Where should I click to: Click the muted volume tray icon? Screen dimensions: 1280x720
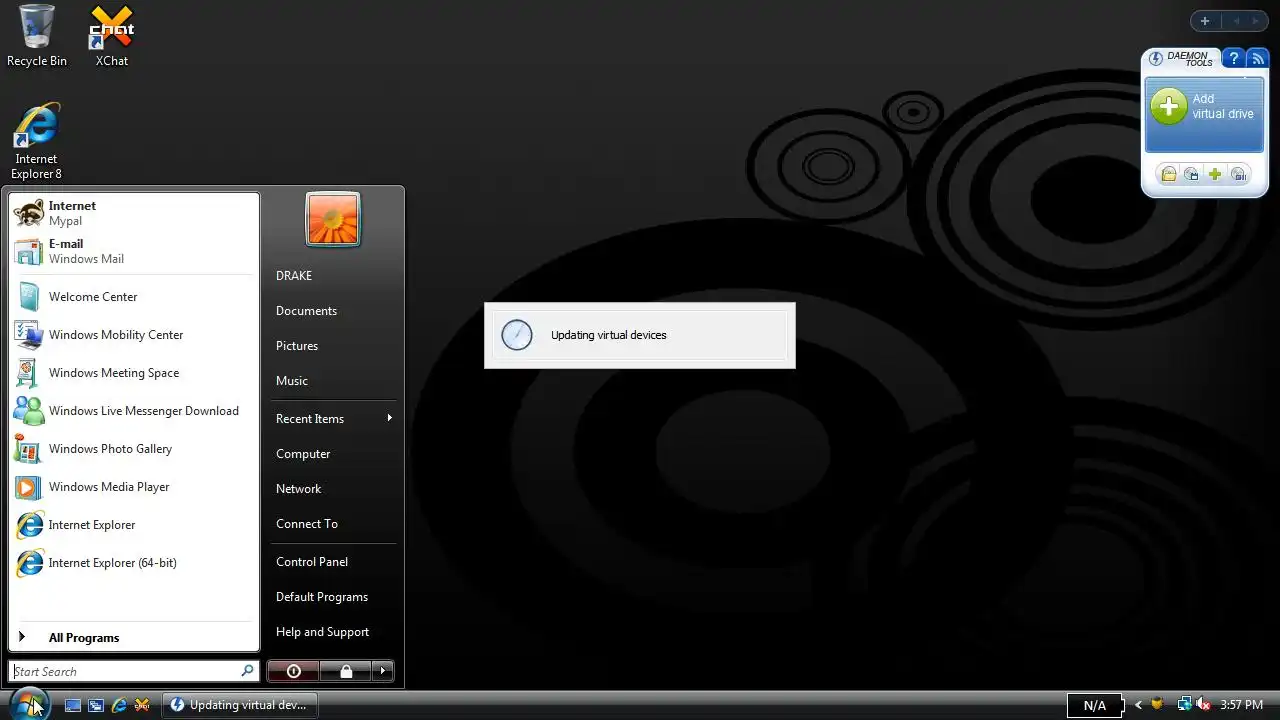[1203, 704]
